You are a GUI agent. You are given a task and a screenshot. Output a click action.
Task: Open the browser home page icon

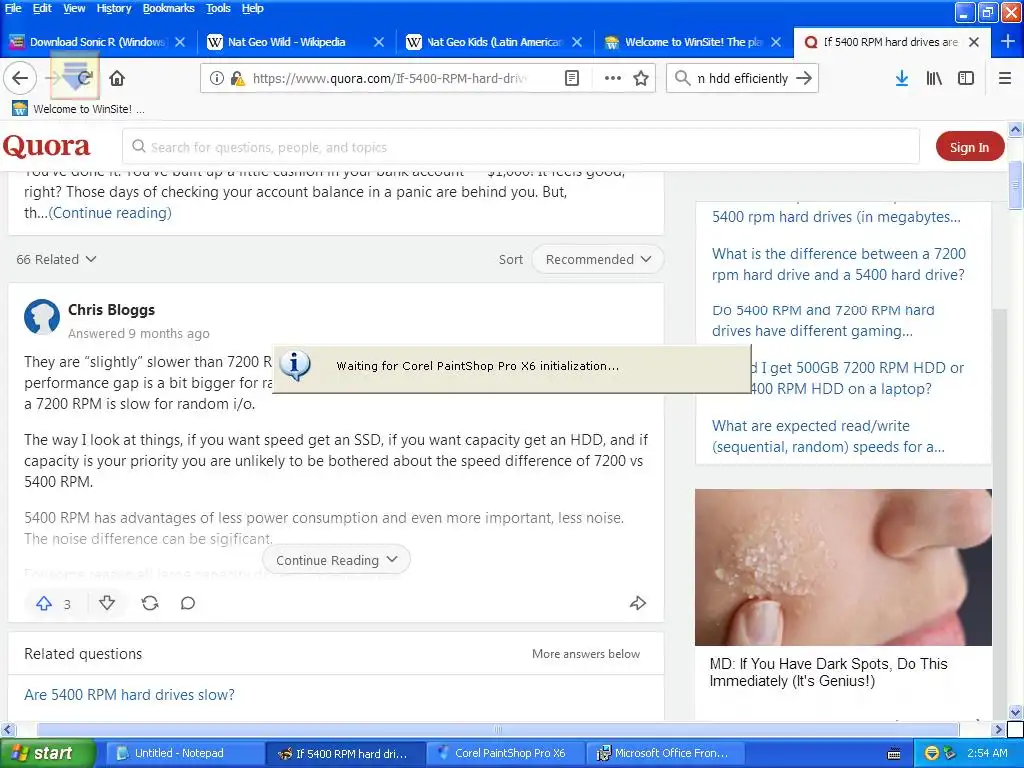click(x=117, y=78)
